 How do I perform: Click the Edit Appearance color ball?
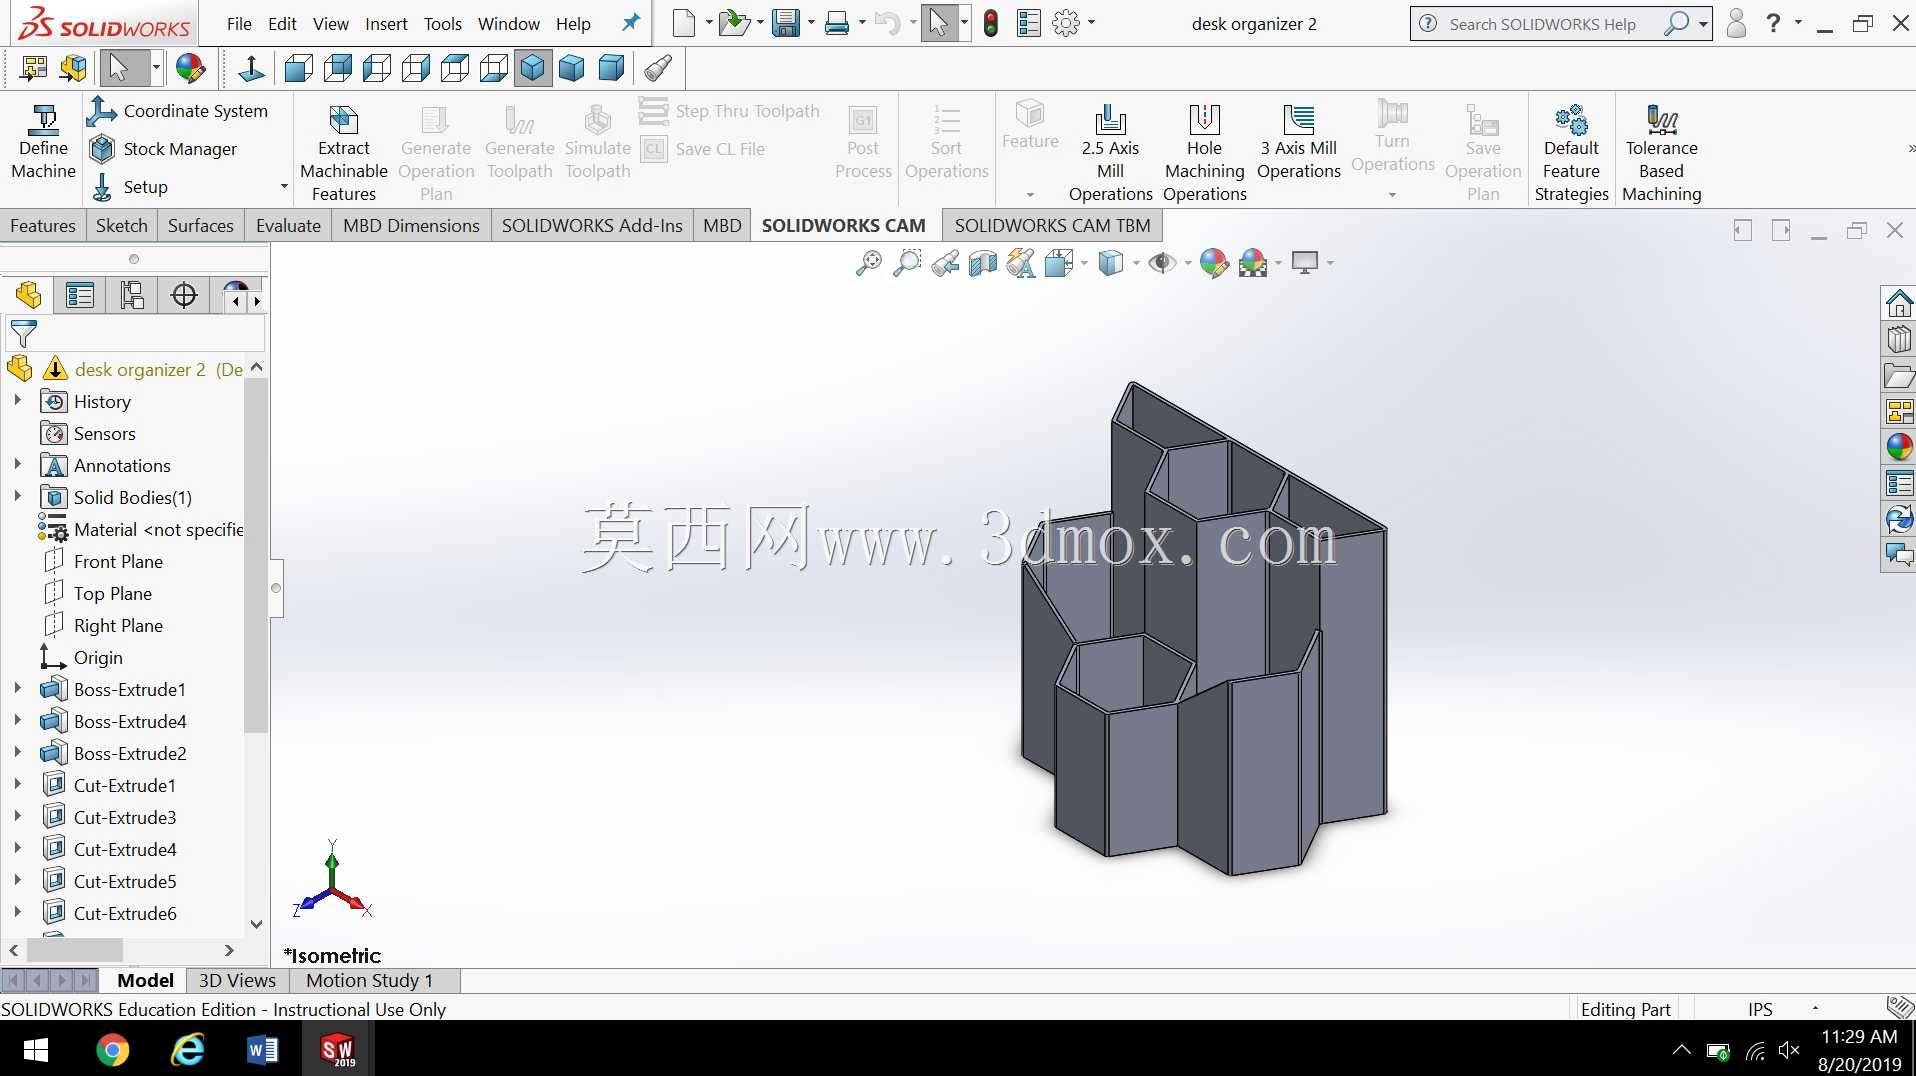[1213, 263]
